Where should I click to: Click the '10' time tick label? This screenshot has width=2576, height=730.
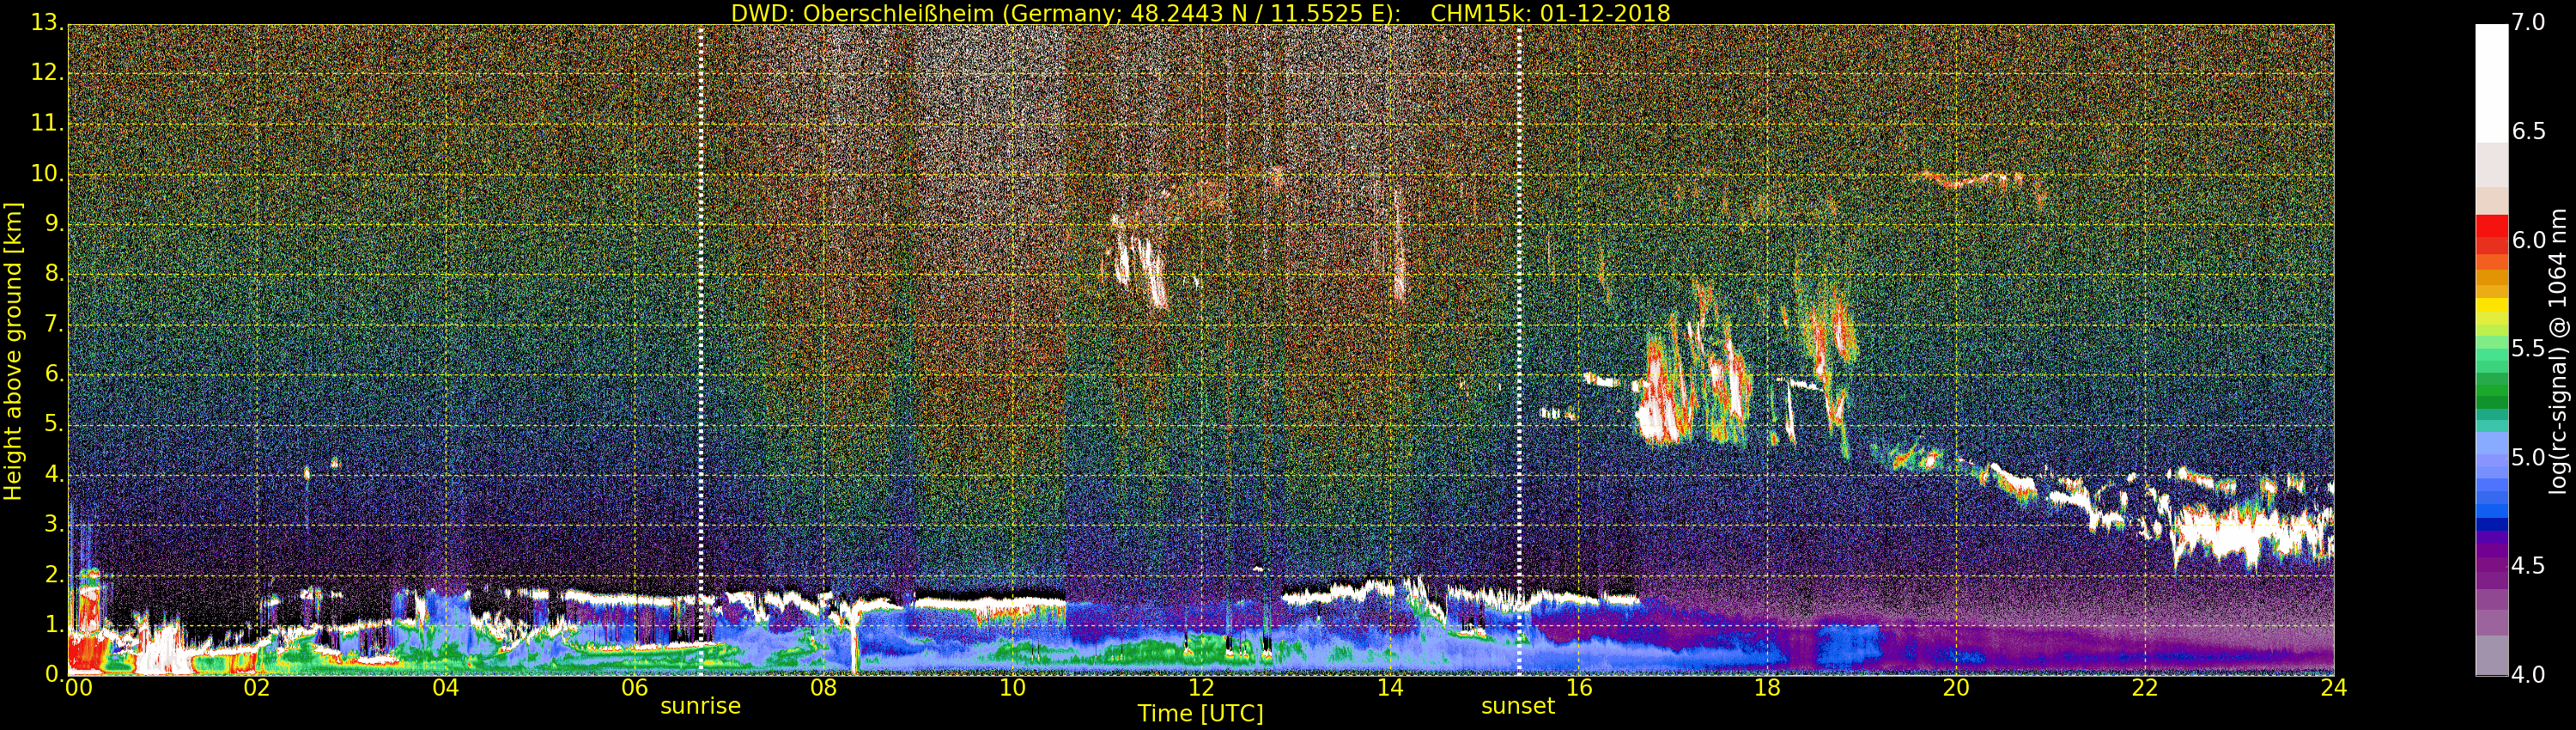pyautogui.click(x=1012, y=688)
